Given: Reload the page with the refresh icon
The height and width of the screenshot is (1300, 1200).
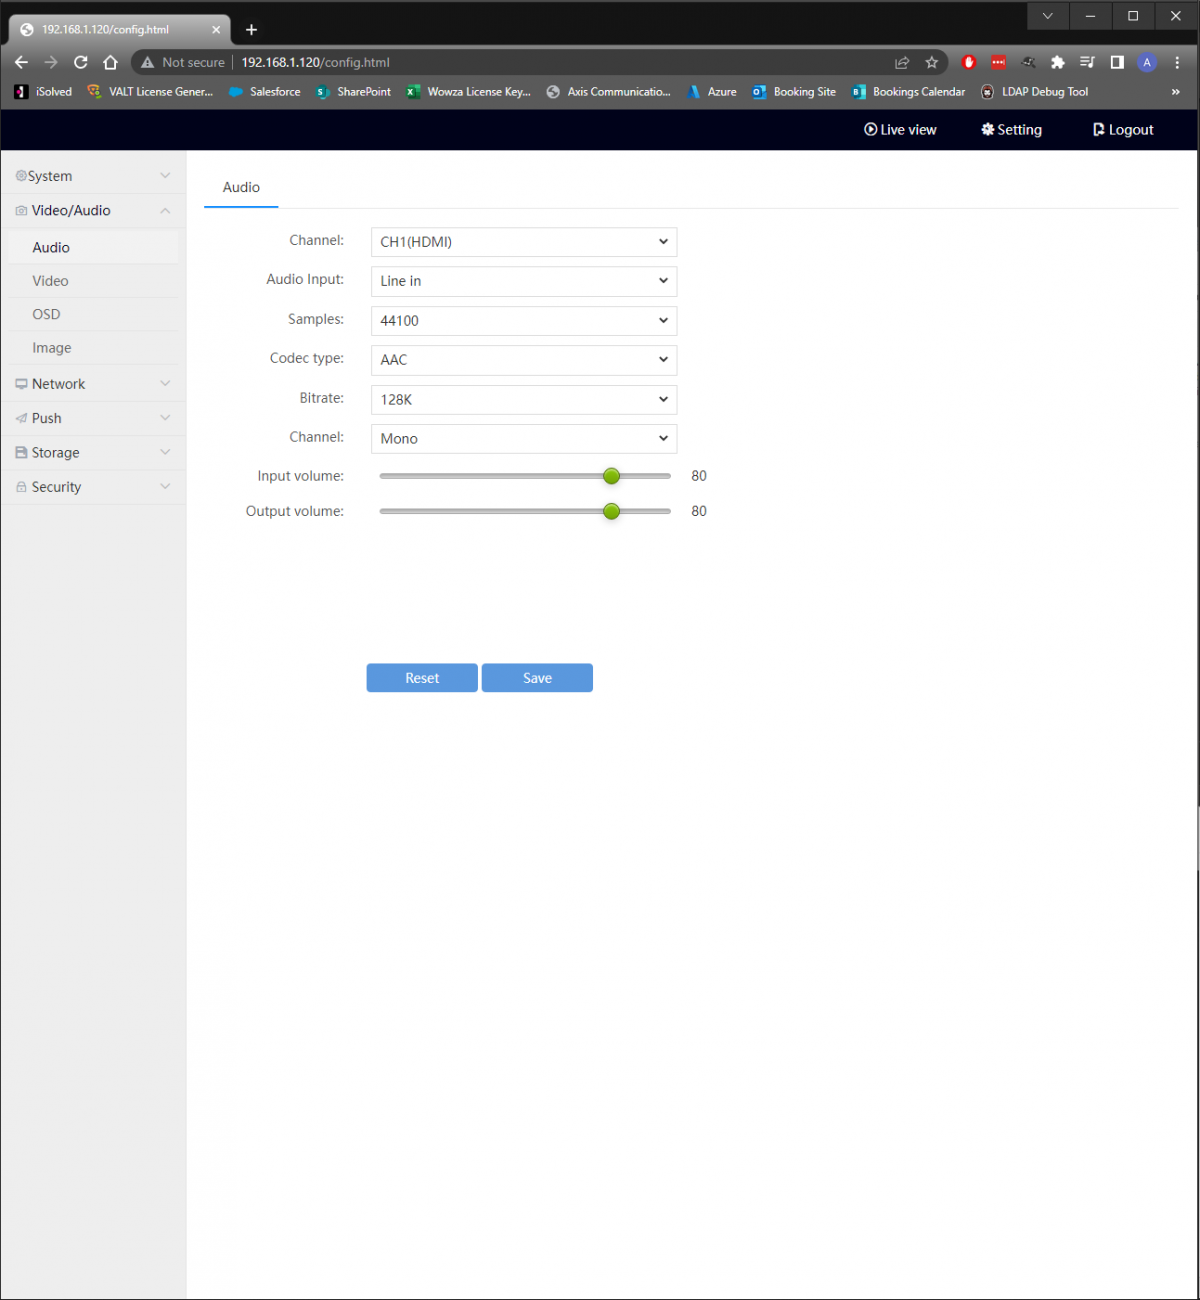Looking at the screenshot, I should [x=81, y=62].
